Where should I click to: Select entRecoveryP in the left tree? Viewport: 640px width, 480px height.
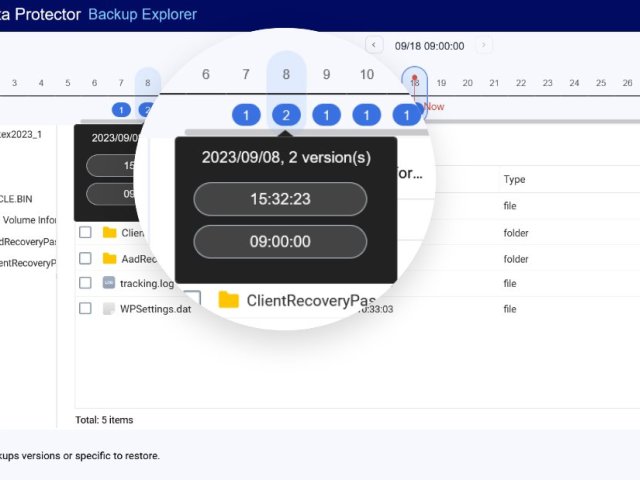click(x=28, y=263)
